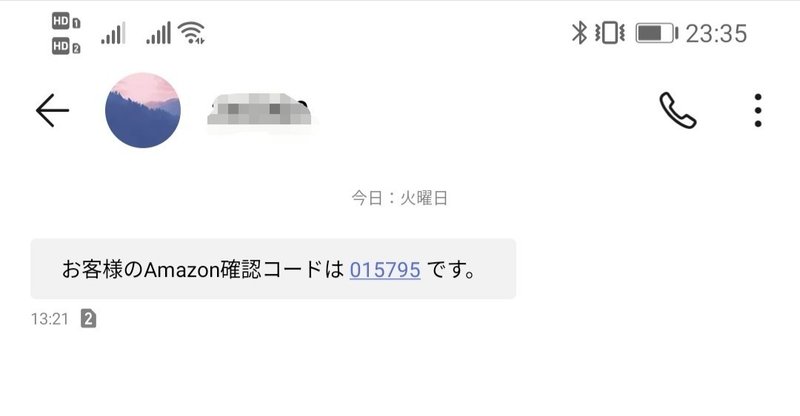
Task: Tap the 13:21 message timestamp
Action: (x=49, y=319)
